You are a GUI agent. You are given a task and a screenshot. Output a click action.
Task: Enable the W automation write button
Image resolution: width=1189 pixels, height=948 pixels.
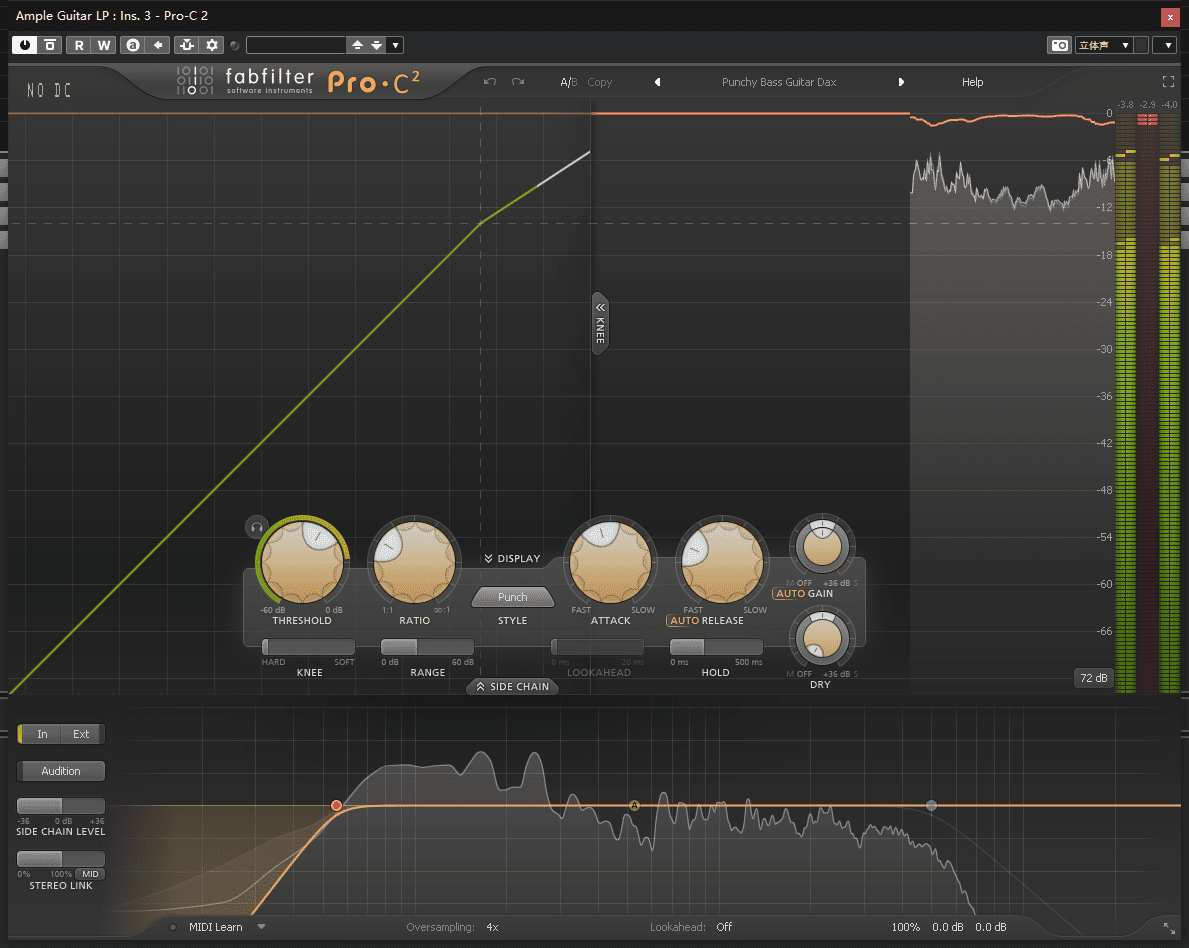pos(104,45)
